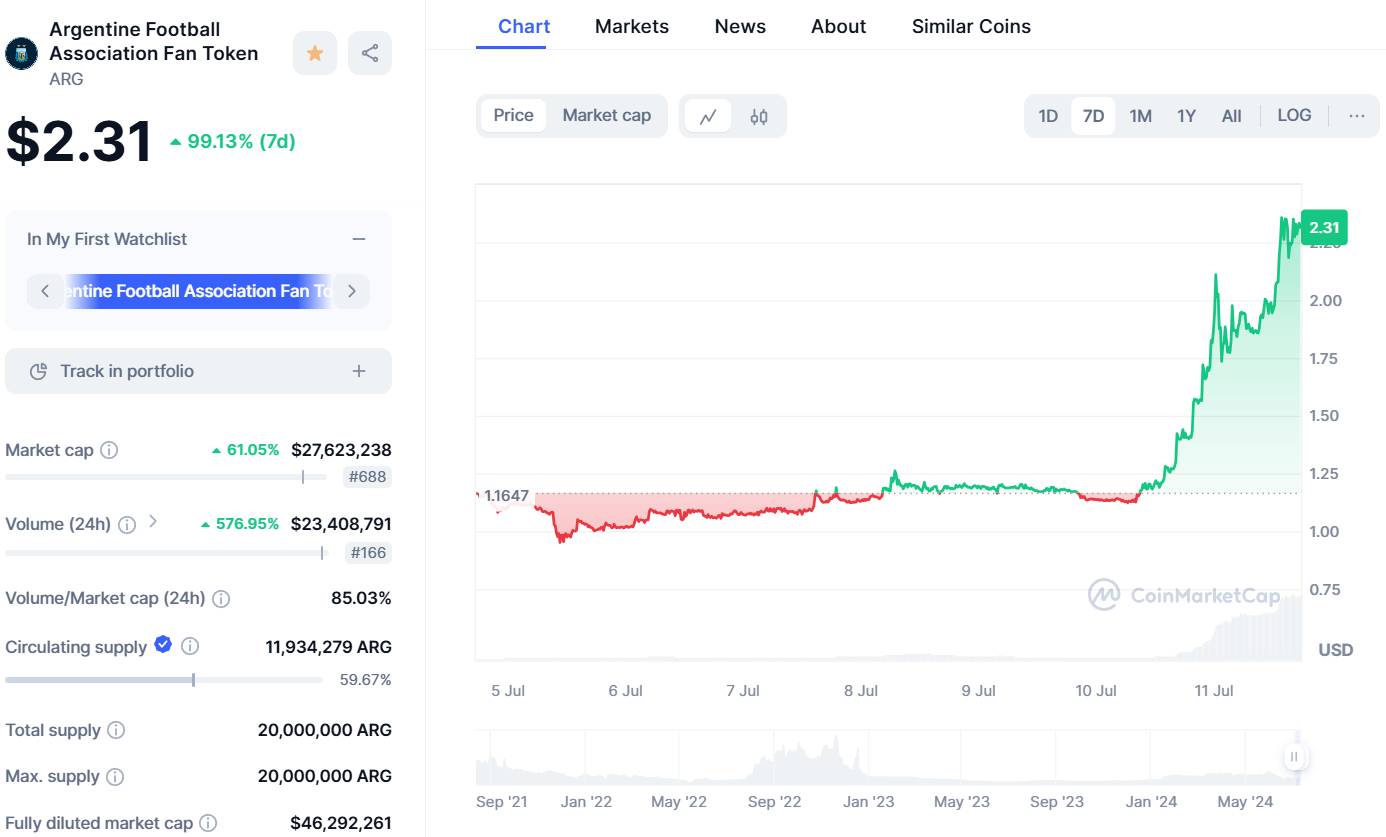The height and width of the screenshot is (837, 1386).
Task: Select All time range
Action: [x=1232, y=116]
